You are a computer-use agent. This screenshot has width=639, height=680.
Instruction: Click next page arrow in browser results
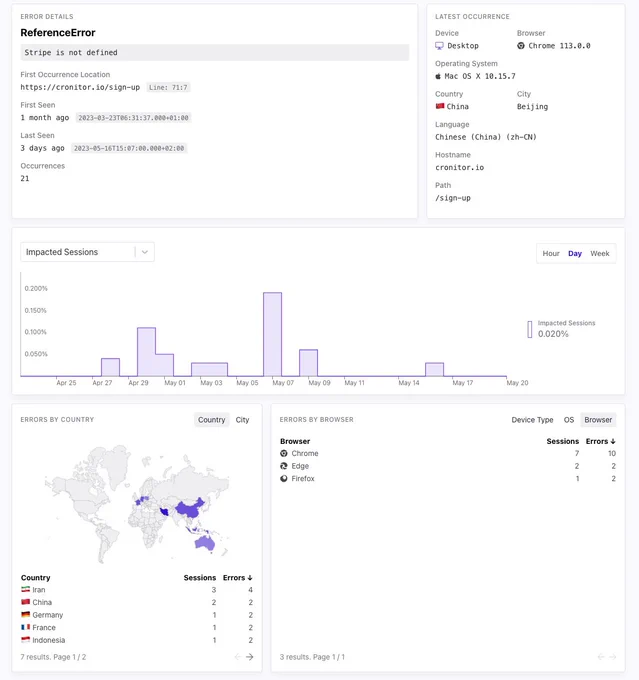click(613, 657)
